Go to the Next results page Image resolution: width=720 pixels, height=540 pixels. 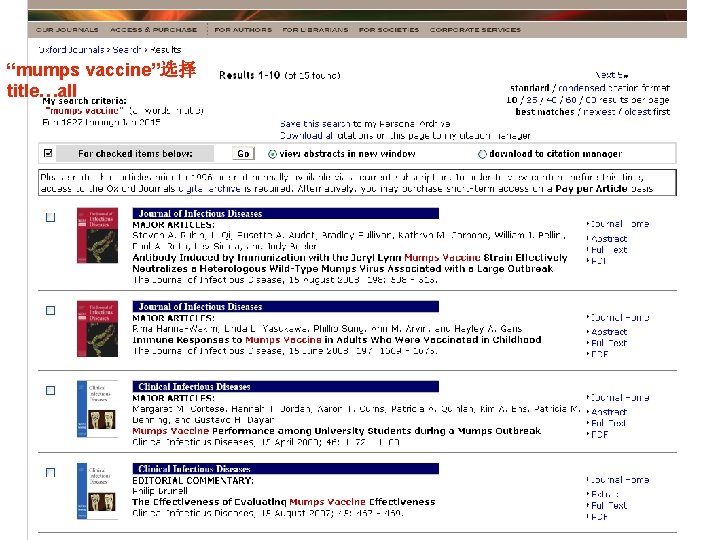click(612, 75)
